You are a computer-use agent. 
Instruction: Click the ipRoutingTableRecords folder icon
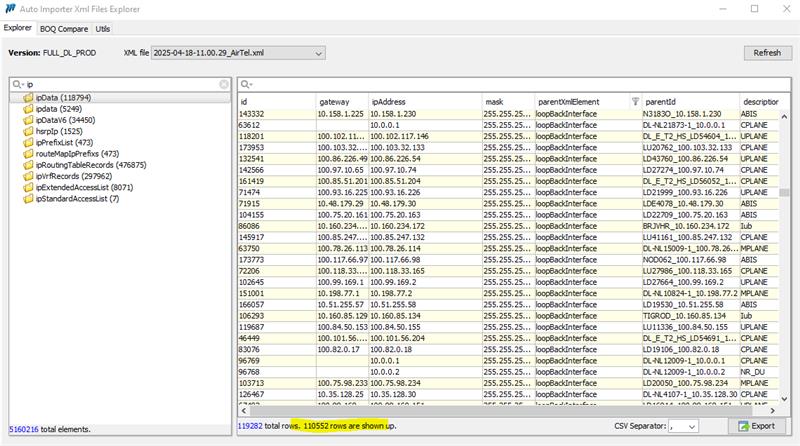[x=28, y=164]
